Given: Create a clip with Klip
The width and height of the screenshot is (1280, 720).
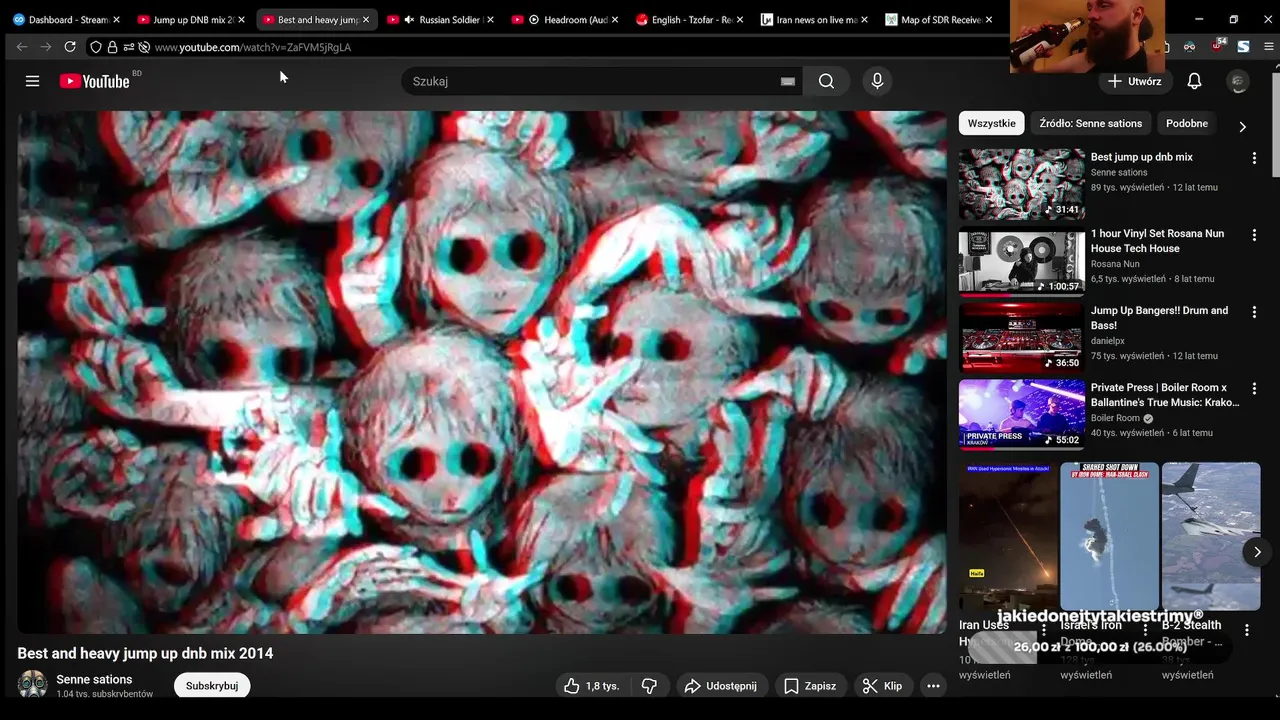Looking at the screenshot, I should click(x=882, y=686).
